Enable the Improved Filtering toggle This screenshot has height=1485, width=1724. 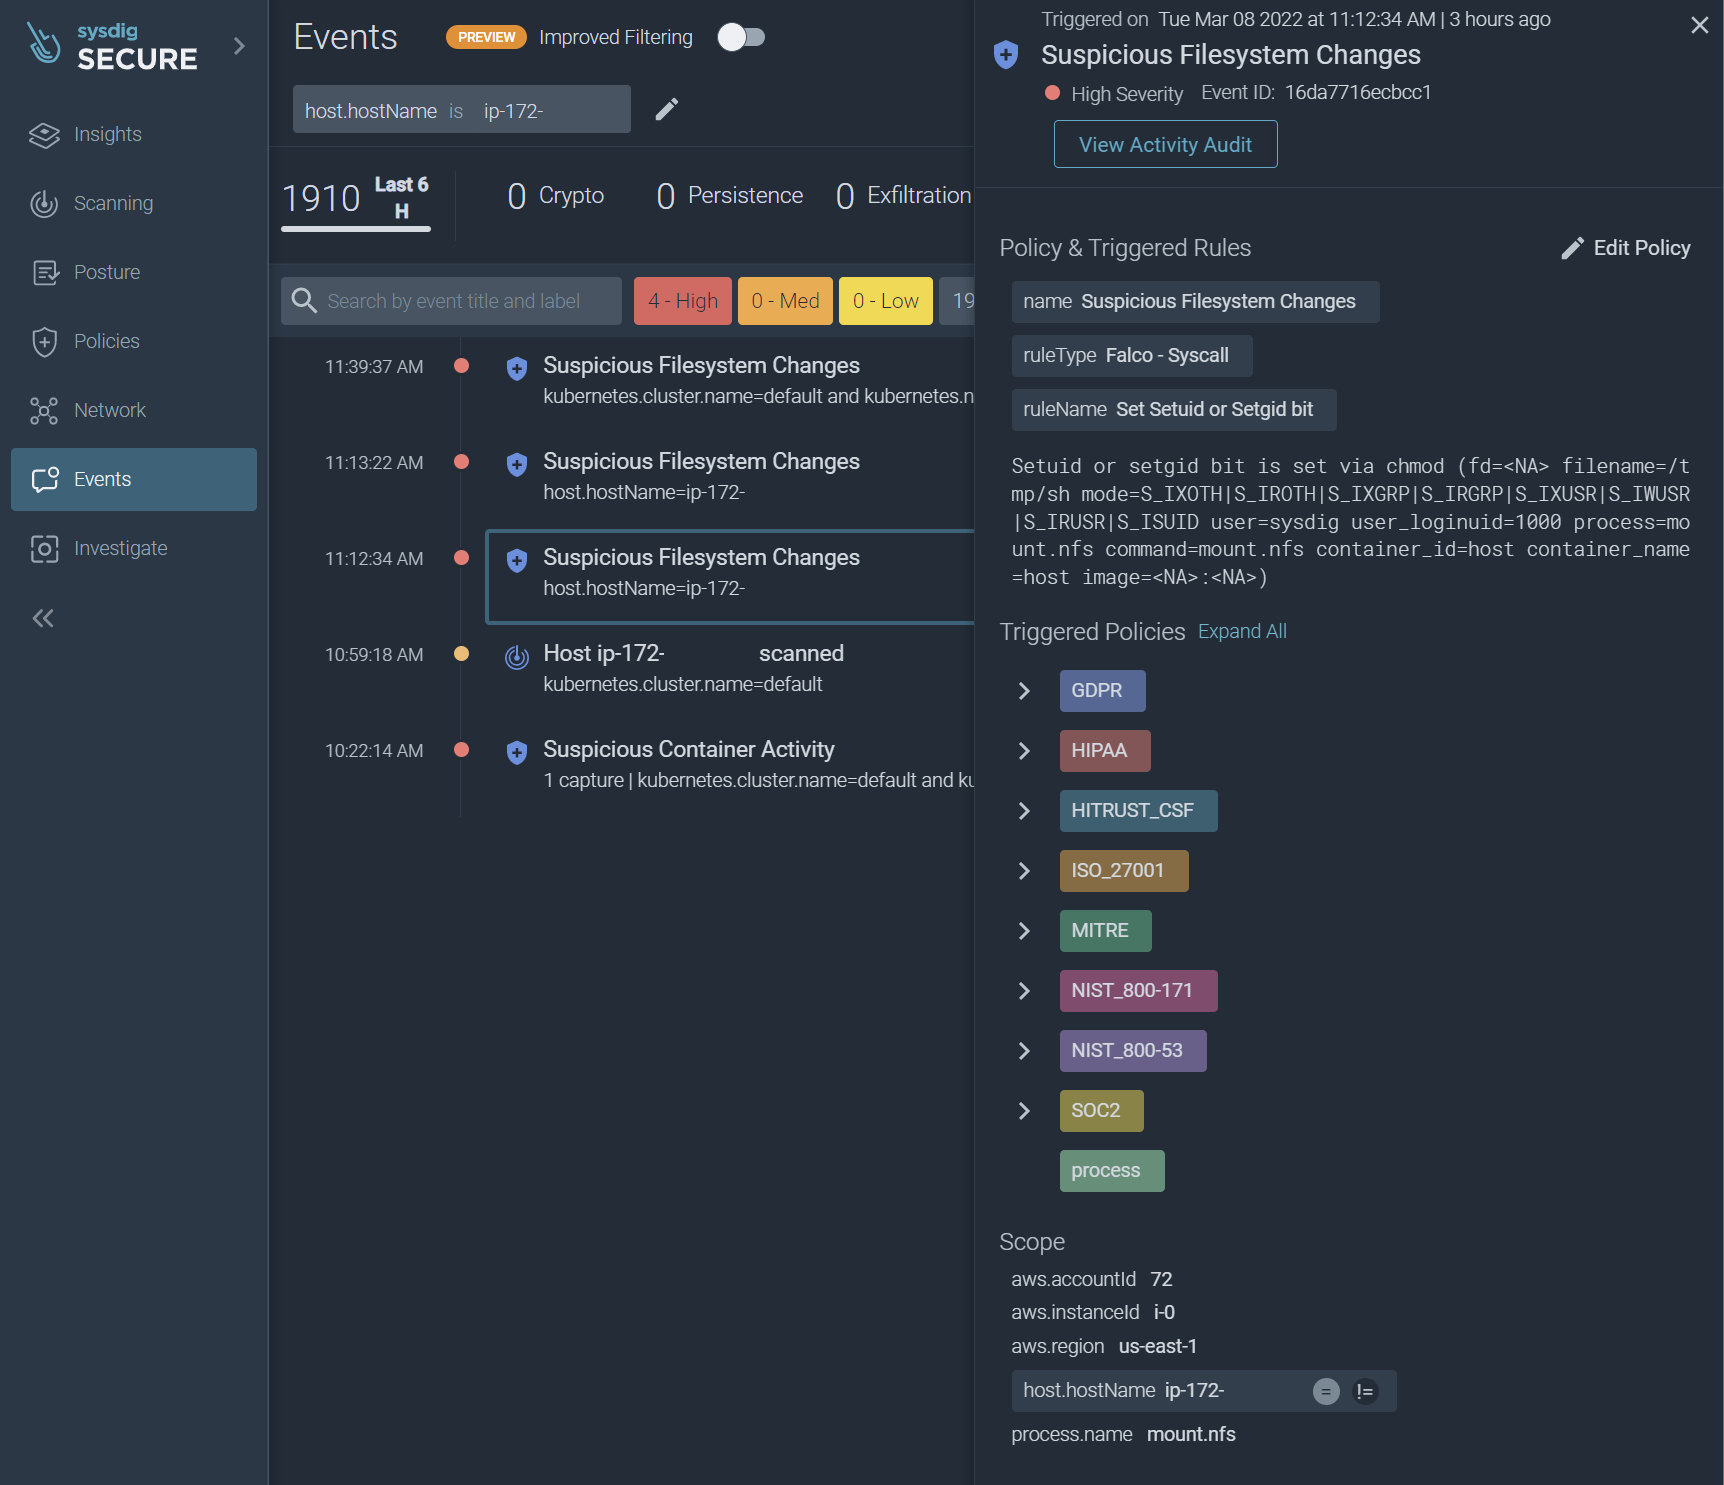[x=741, y=36]
